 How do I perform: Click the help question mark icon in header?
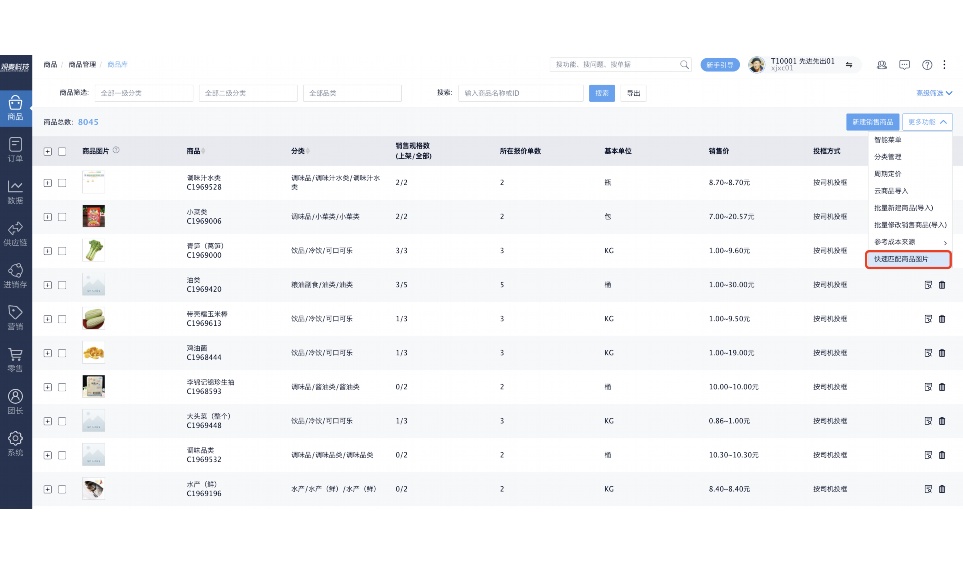927,65
